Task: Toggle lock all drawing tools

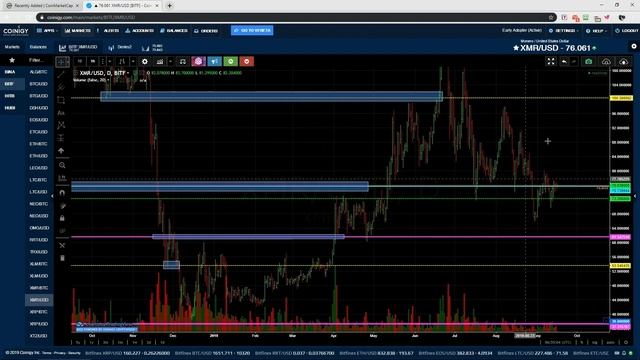Action: pos(62,218)
